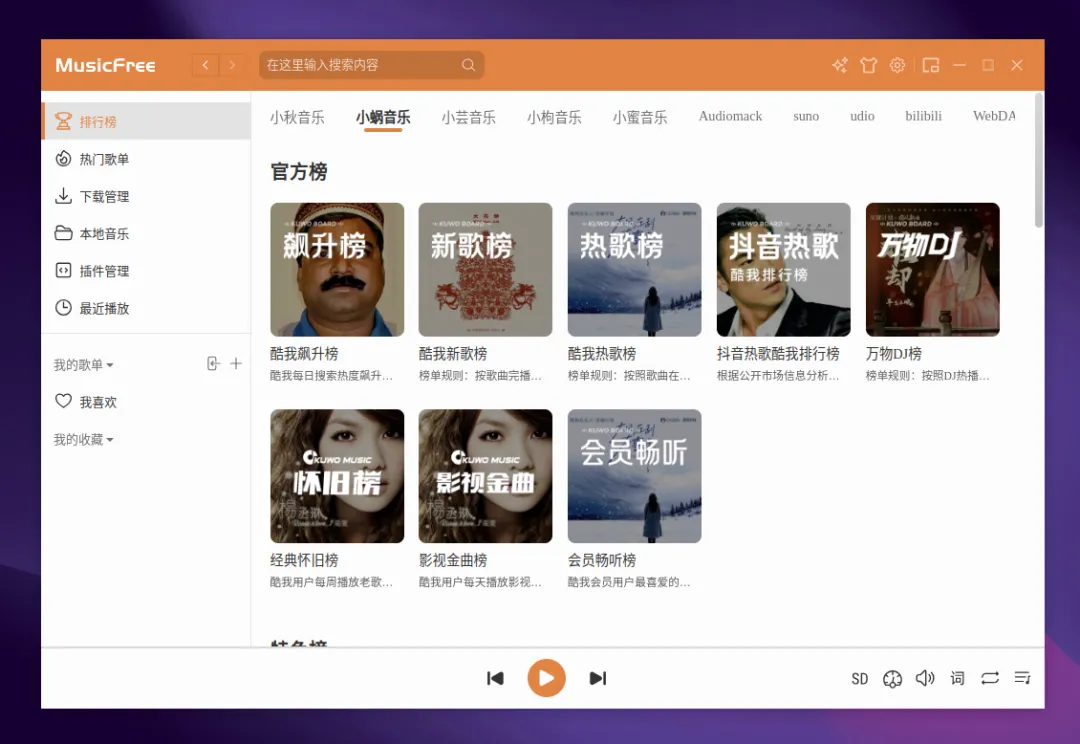Open the 万物DJ chart cover
This screenshot has width=1080, height=744.
click(x=933, y=269)
